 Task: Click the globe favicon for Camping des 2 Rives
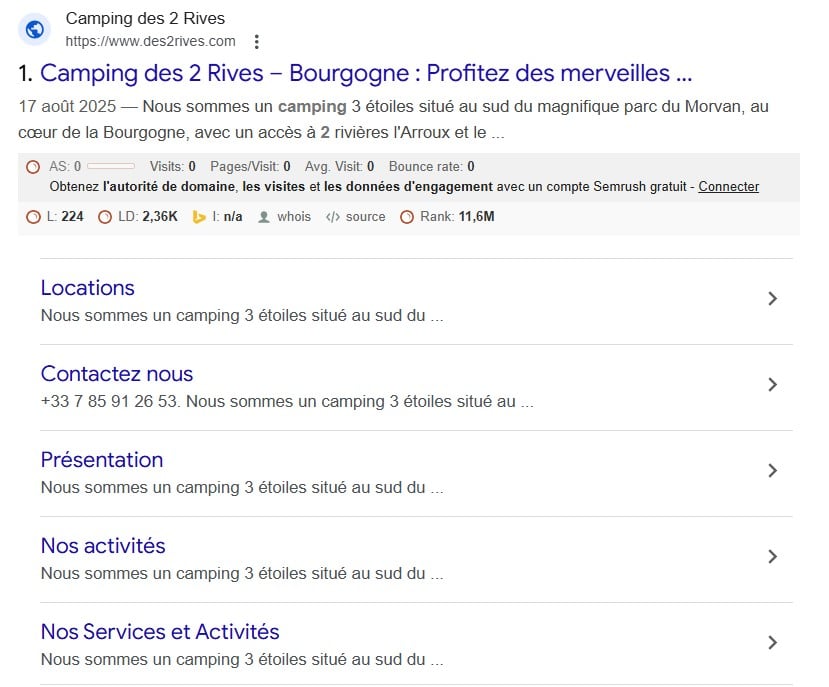[x=33, y=29]
